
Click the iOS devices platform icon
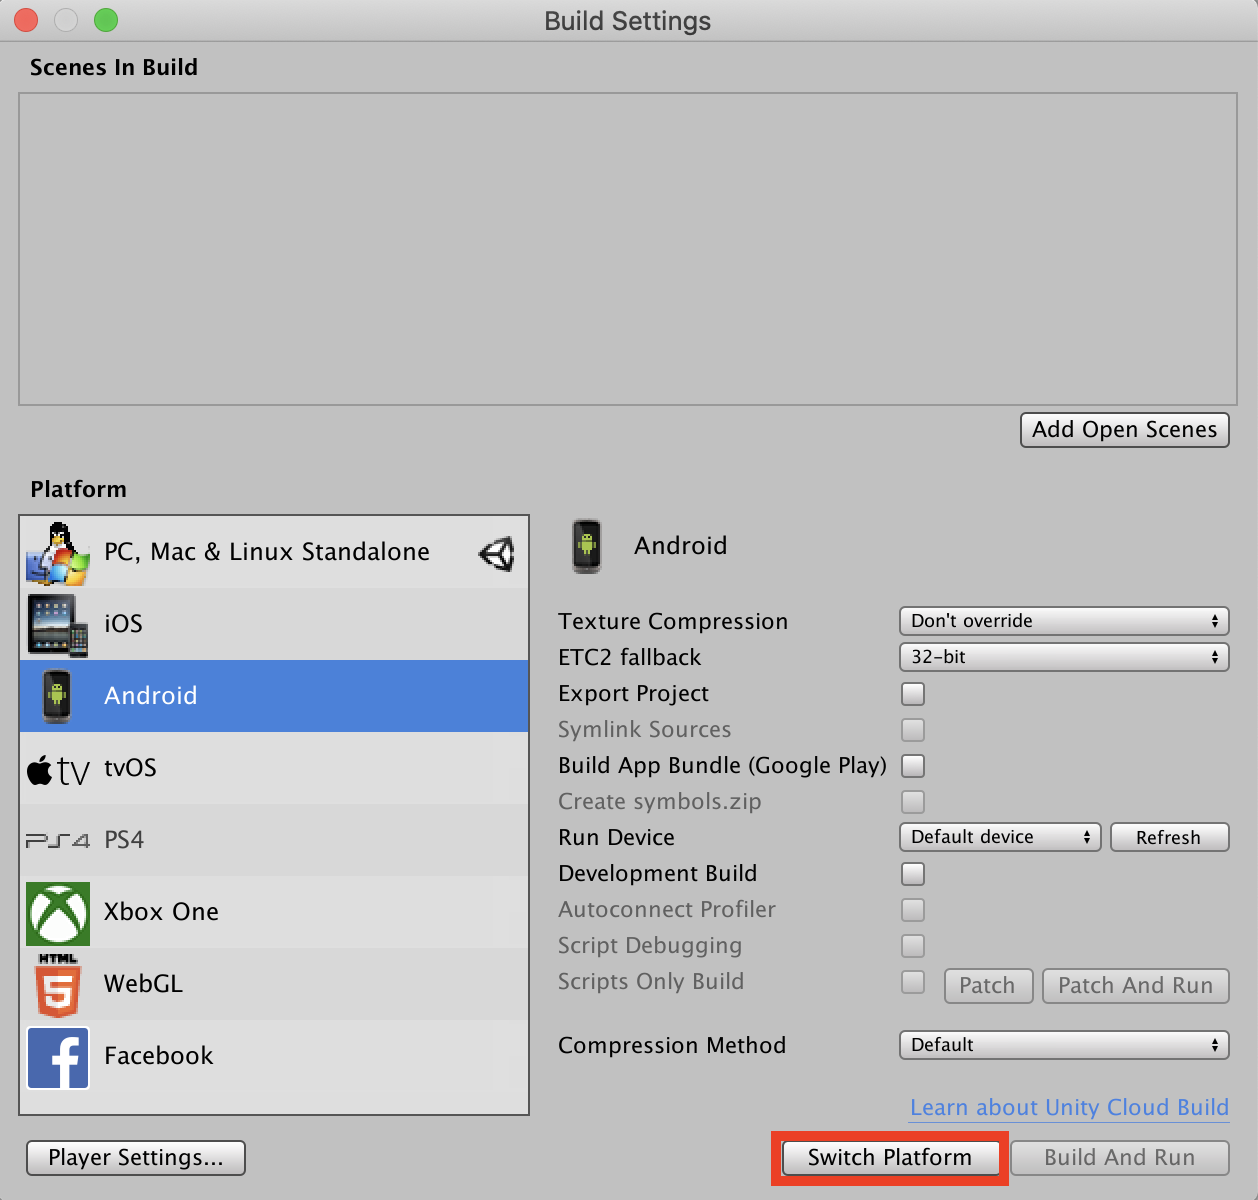point(58,625)
